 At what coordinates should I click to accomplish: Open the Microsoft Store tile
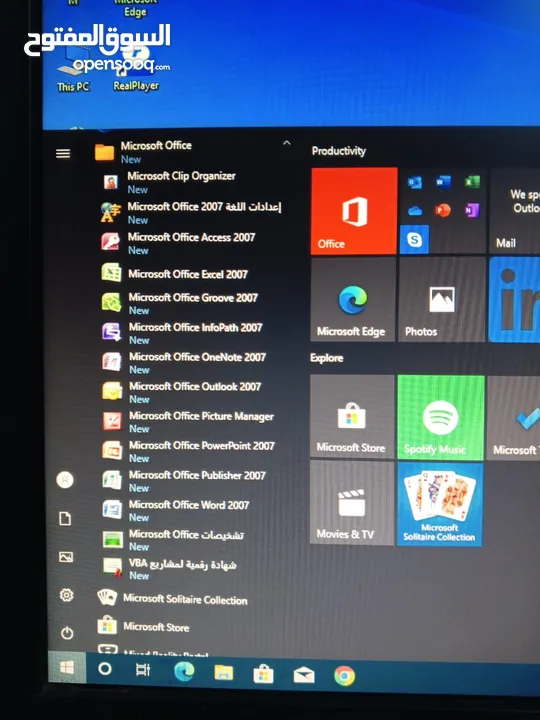352,416
